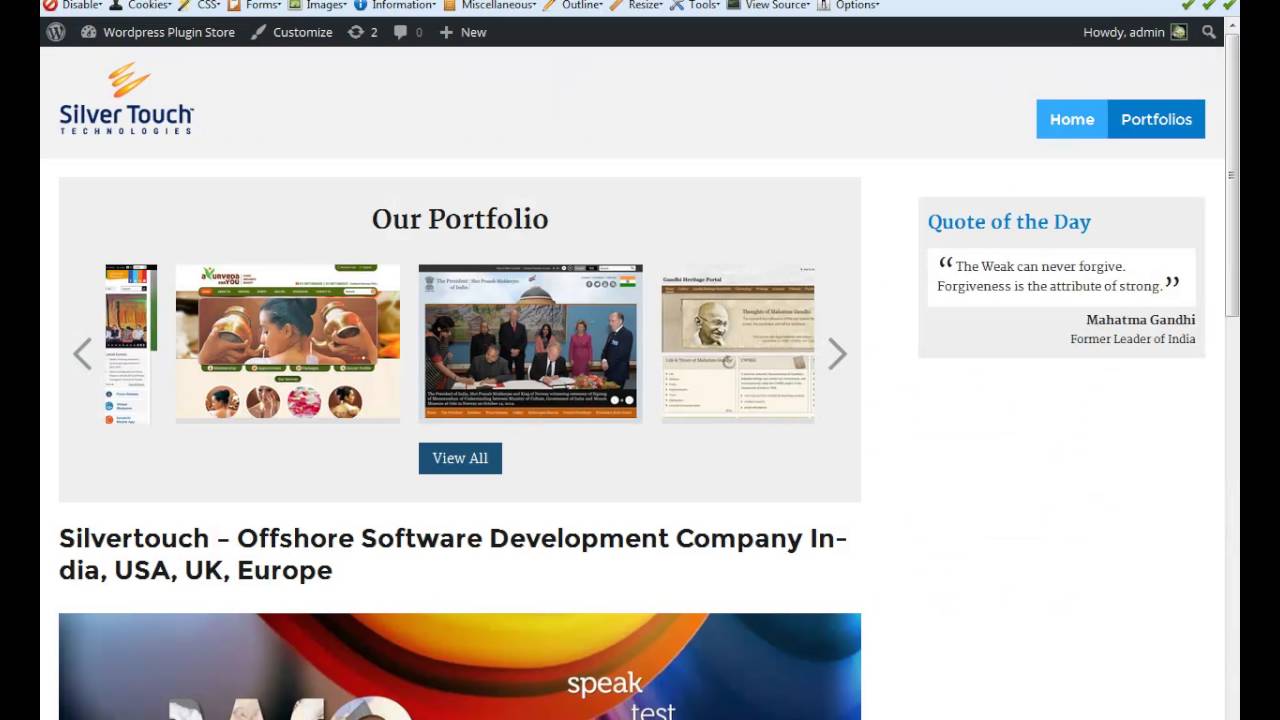This screenshot has width=1280, height=720.
Task: Click the New content item
Action: coord(463,32)
